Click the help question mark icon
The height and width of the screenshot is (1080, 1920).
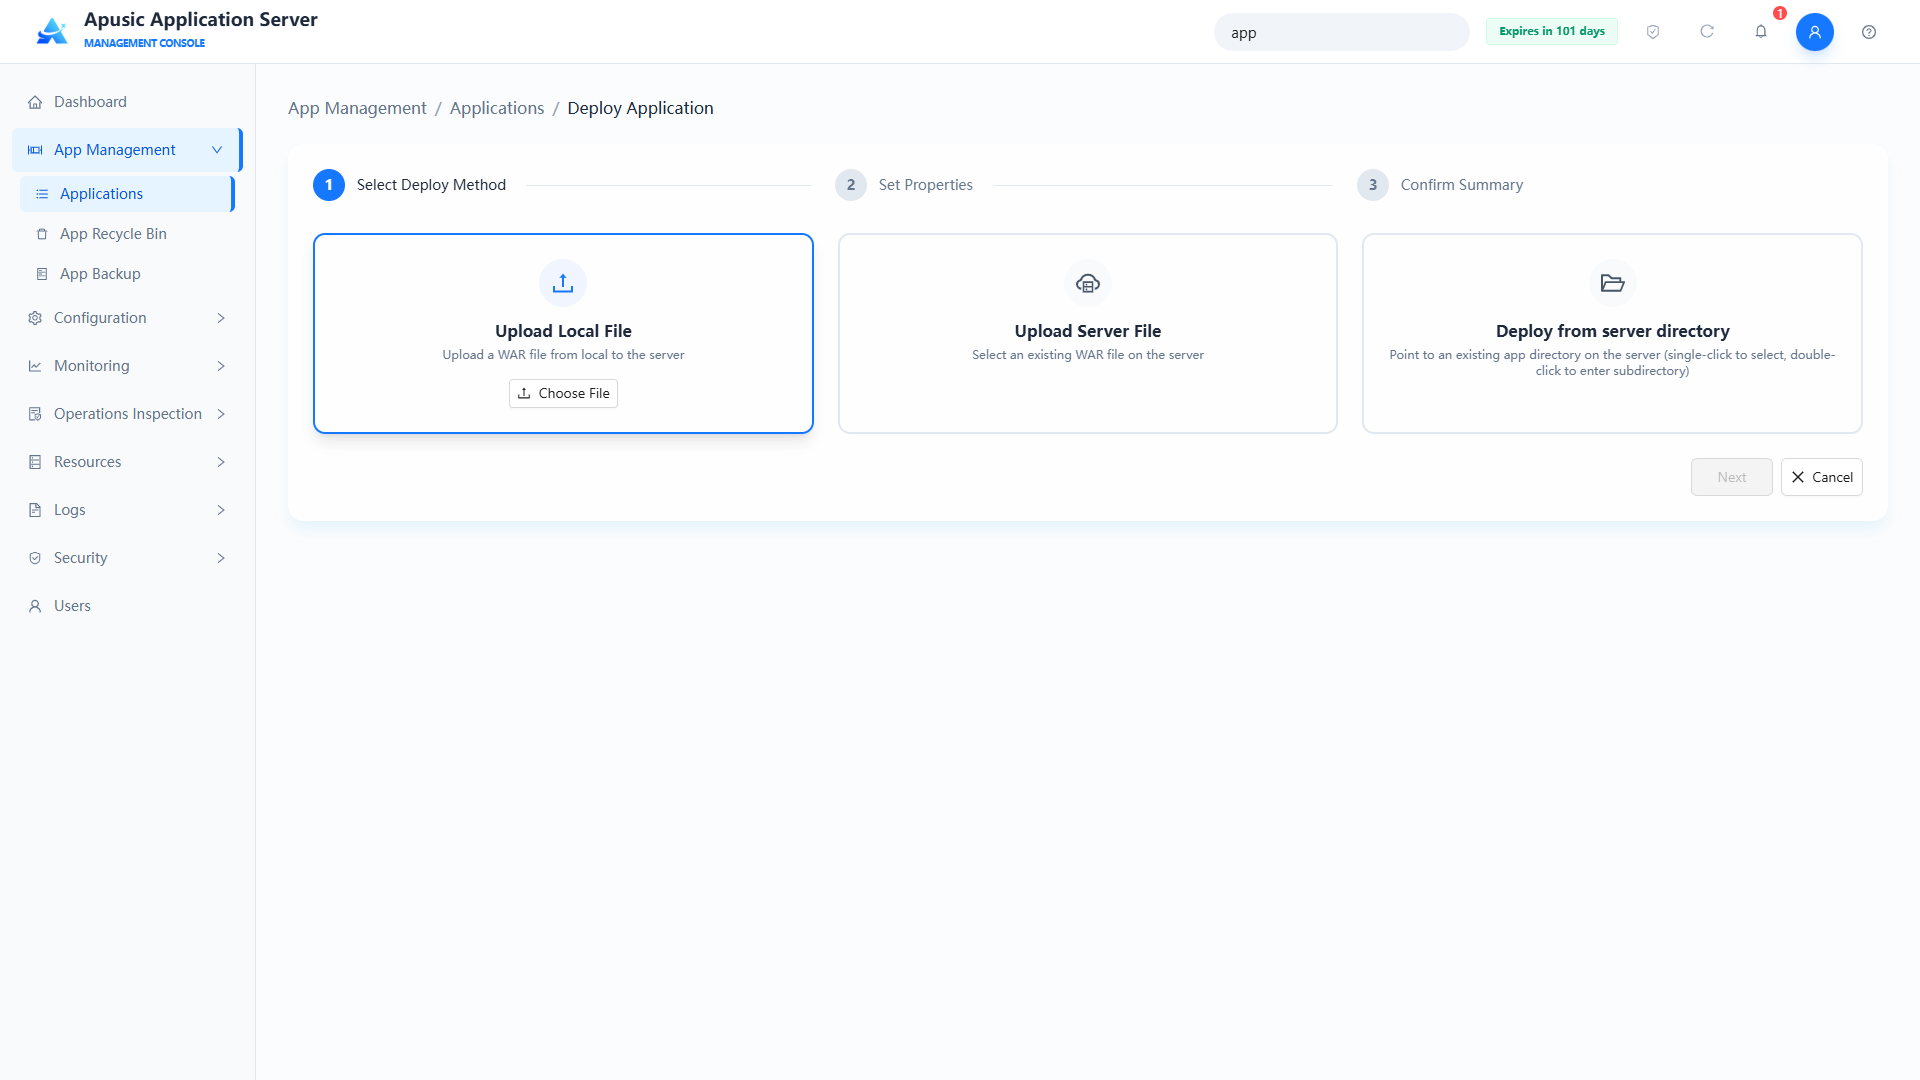(x=1869, y=32)
